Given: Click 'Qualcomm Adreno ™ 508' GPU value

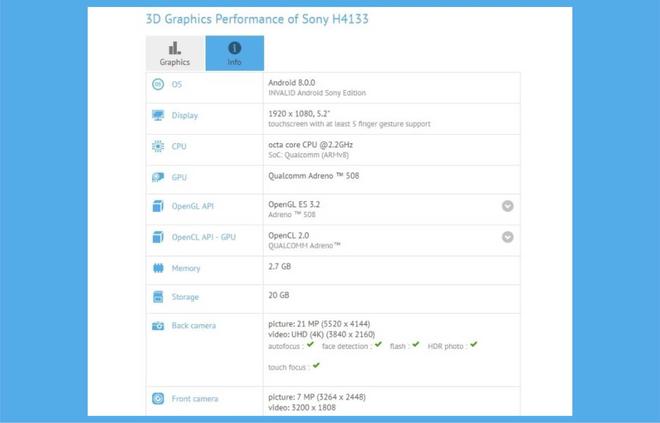Looking at the screenshot, I should tap(314, 176).
